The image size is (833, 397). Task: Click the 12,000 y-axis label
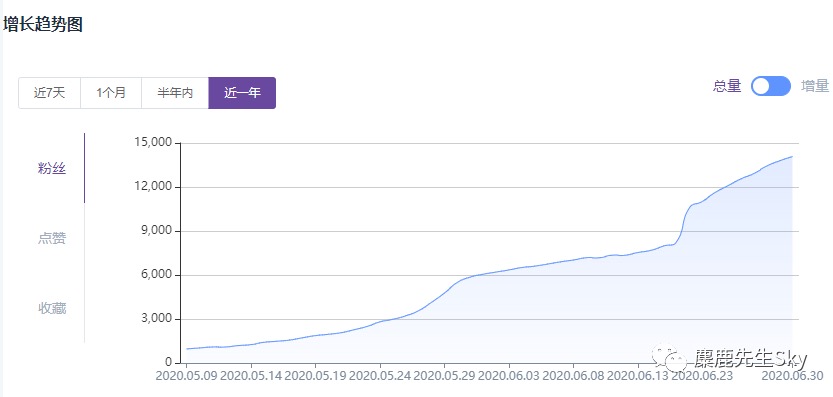(152, 187)
